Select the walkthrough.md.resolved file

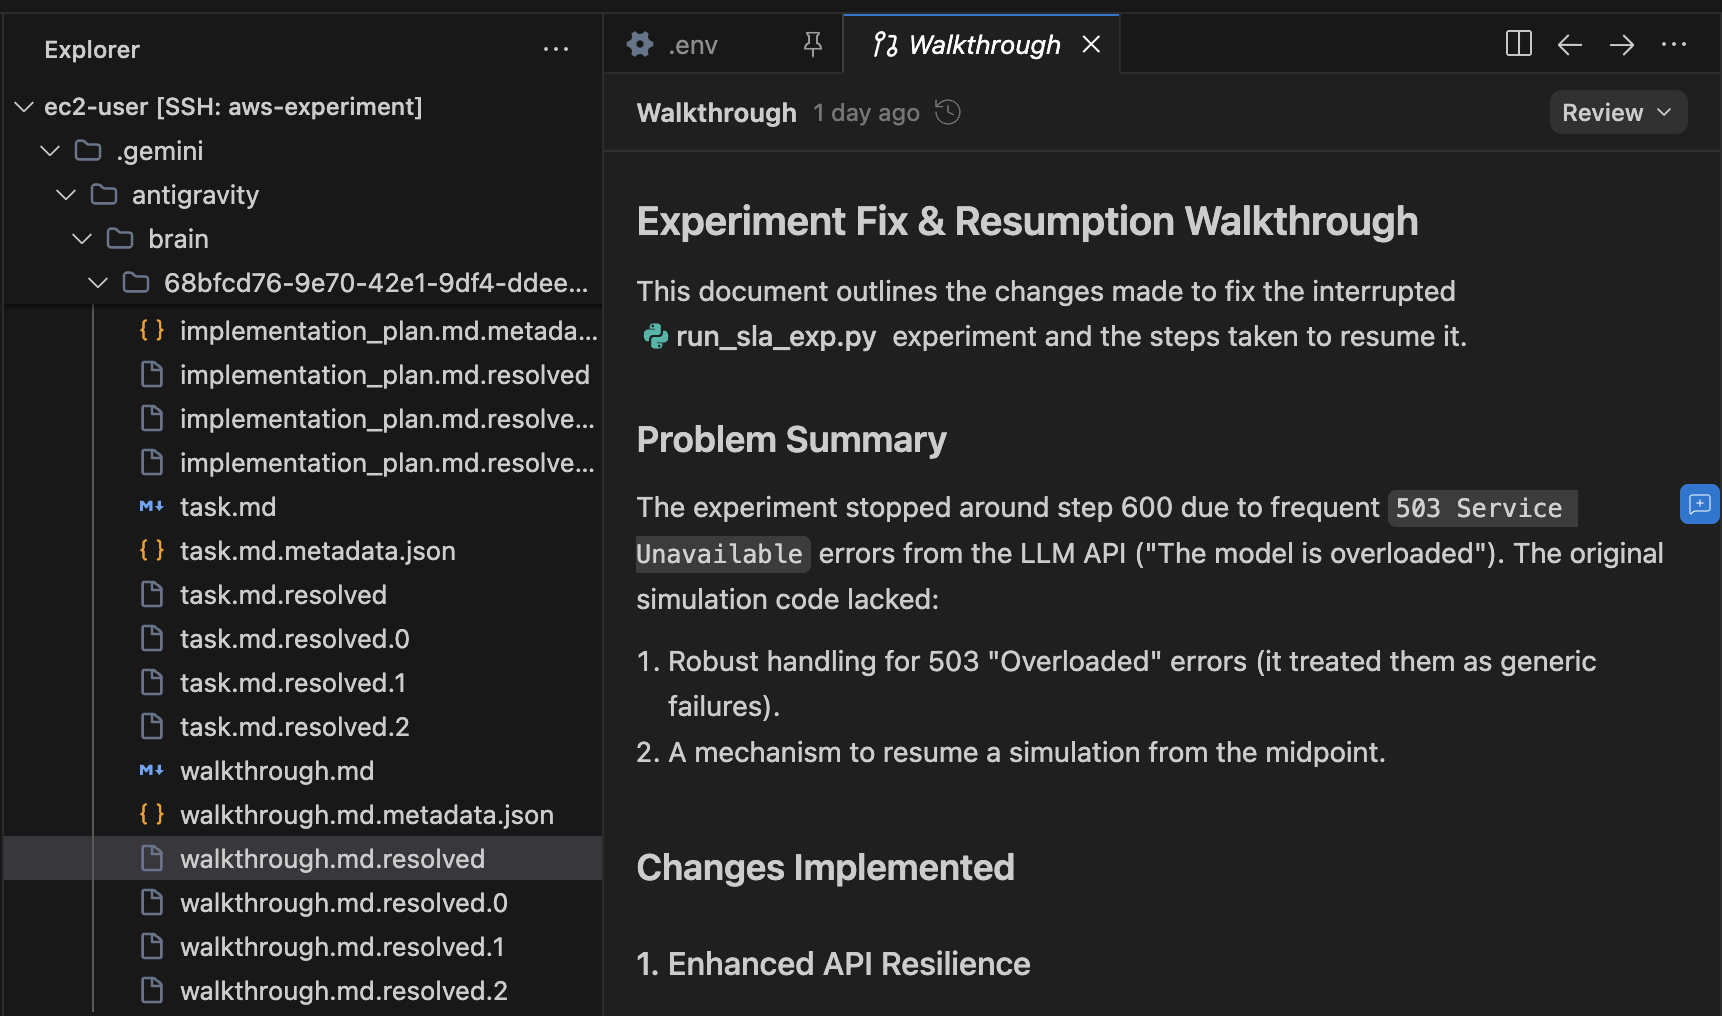pyautogui.click(x=332, y=858)
